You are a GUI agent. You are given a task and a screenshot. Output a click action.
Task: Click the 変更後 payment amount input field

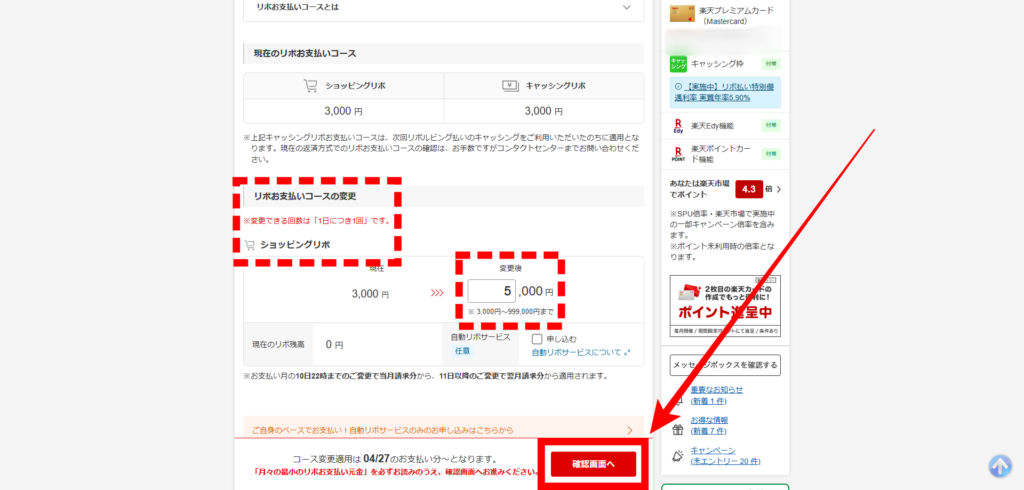tap(492, 291)
